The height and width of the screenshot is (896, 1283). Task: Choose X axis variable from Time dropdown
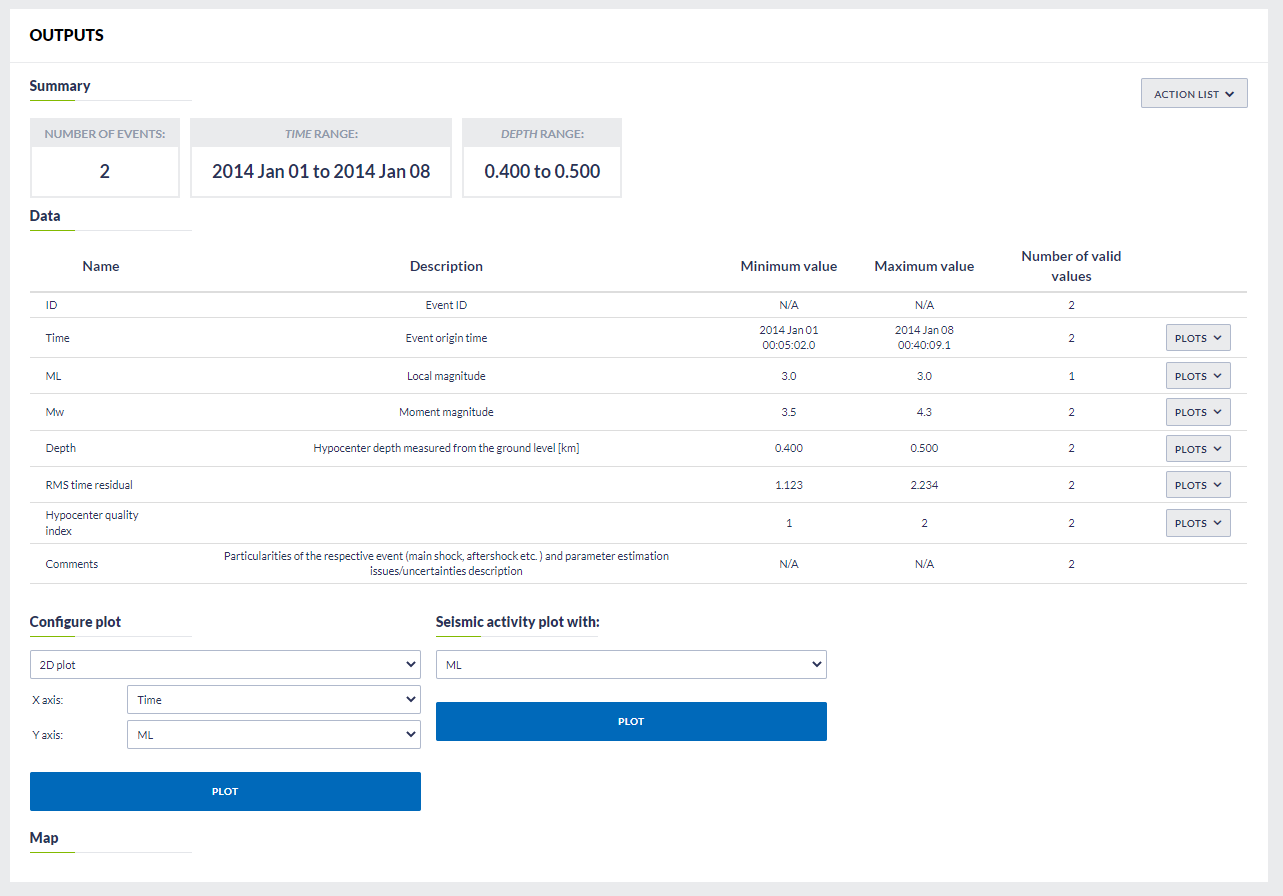click(273, 700)
